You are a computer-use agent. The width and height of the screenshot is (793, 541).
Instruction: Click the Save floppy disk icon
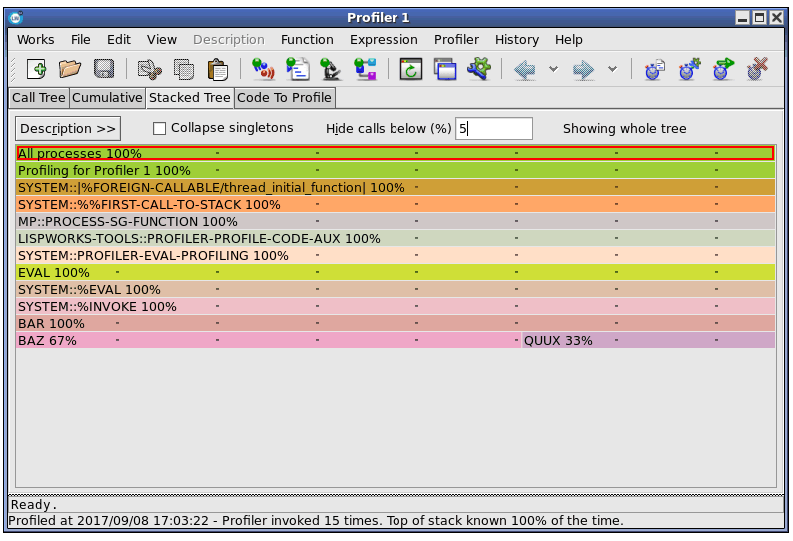coord(104,69)
